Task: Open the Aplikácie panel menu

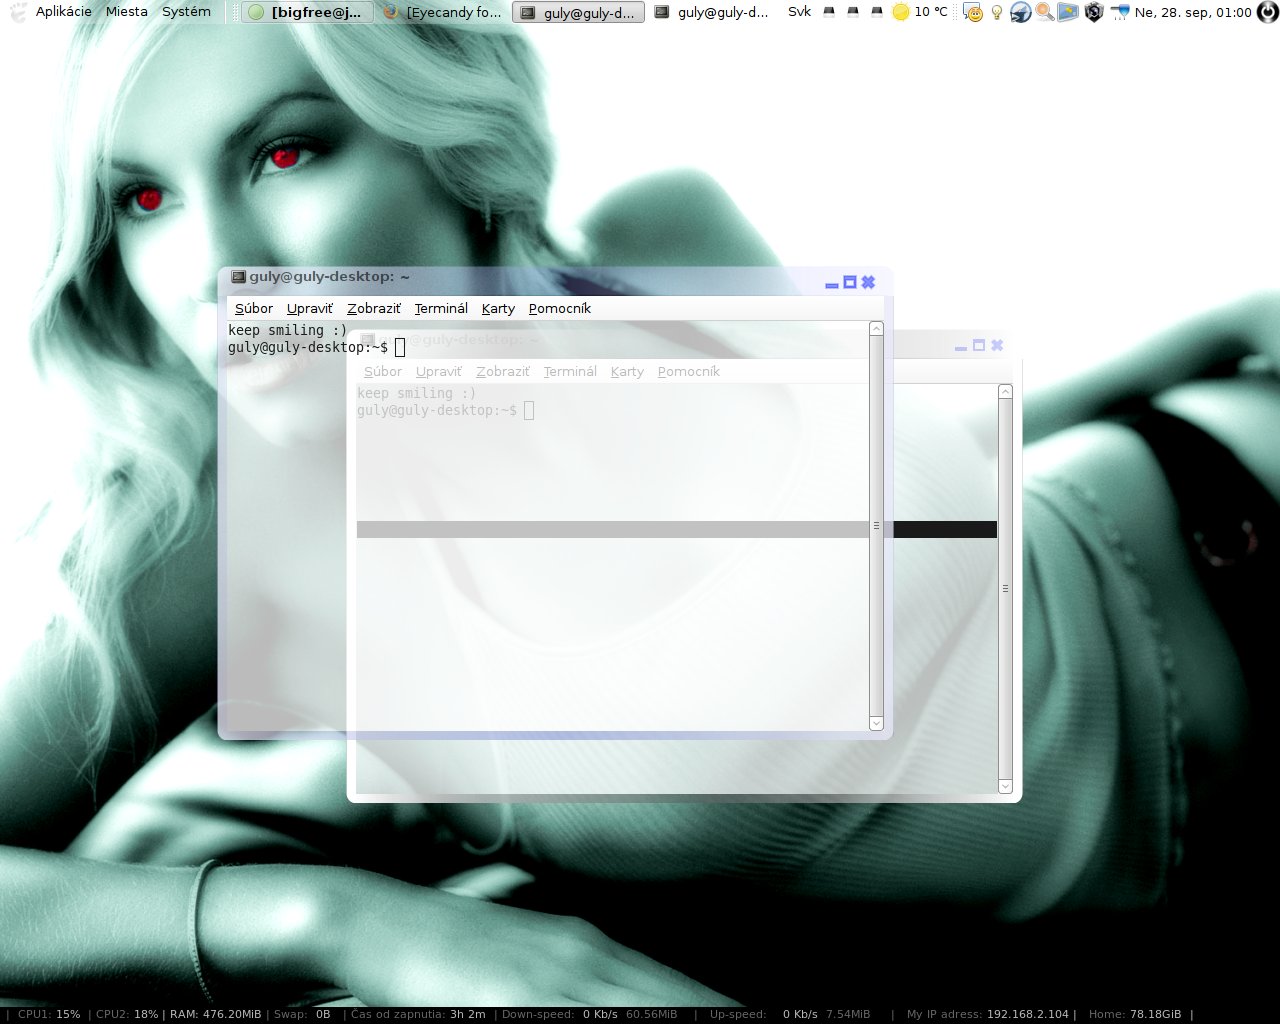Action: (x=64, y=12)
